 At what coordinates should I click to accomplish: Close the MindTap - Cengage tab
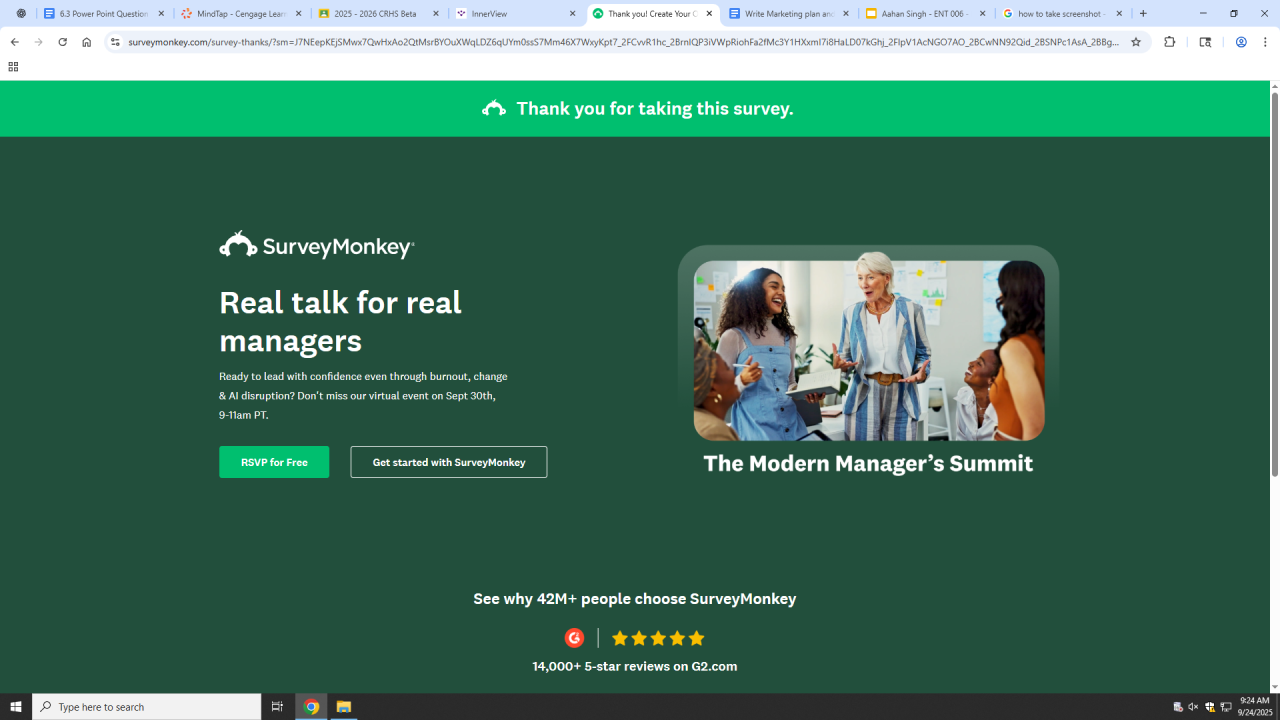(298, 14)
